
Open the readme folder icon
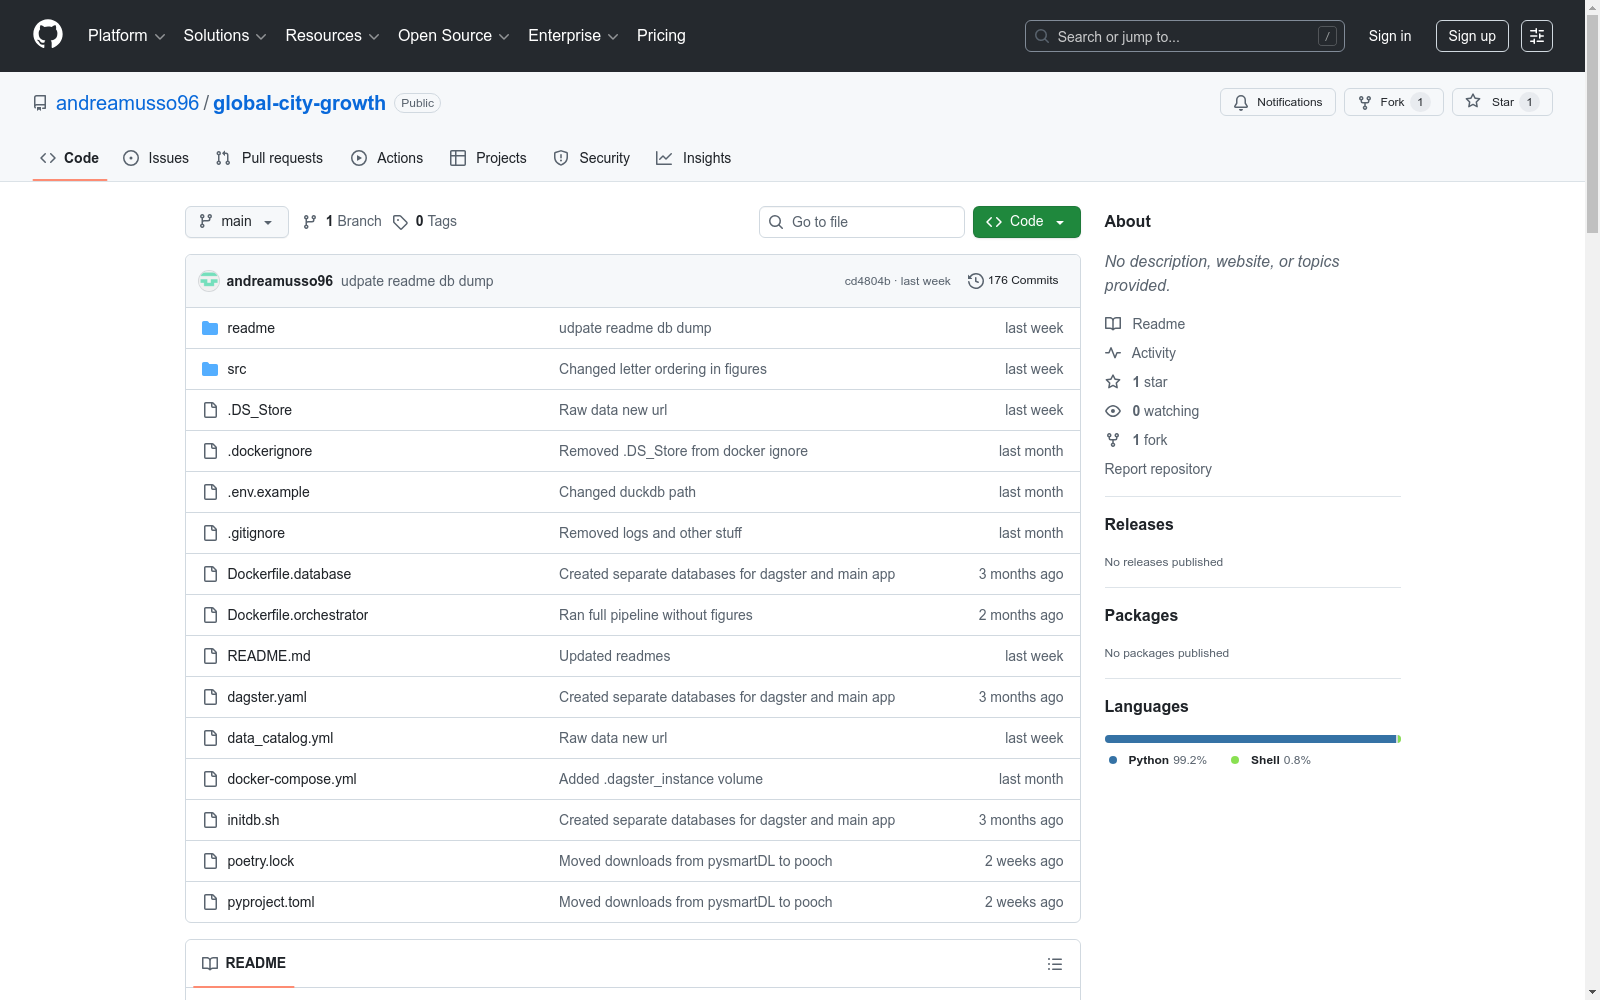[210, 328]
